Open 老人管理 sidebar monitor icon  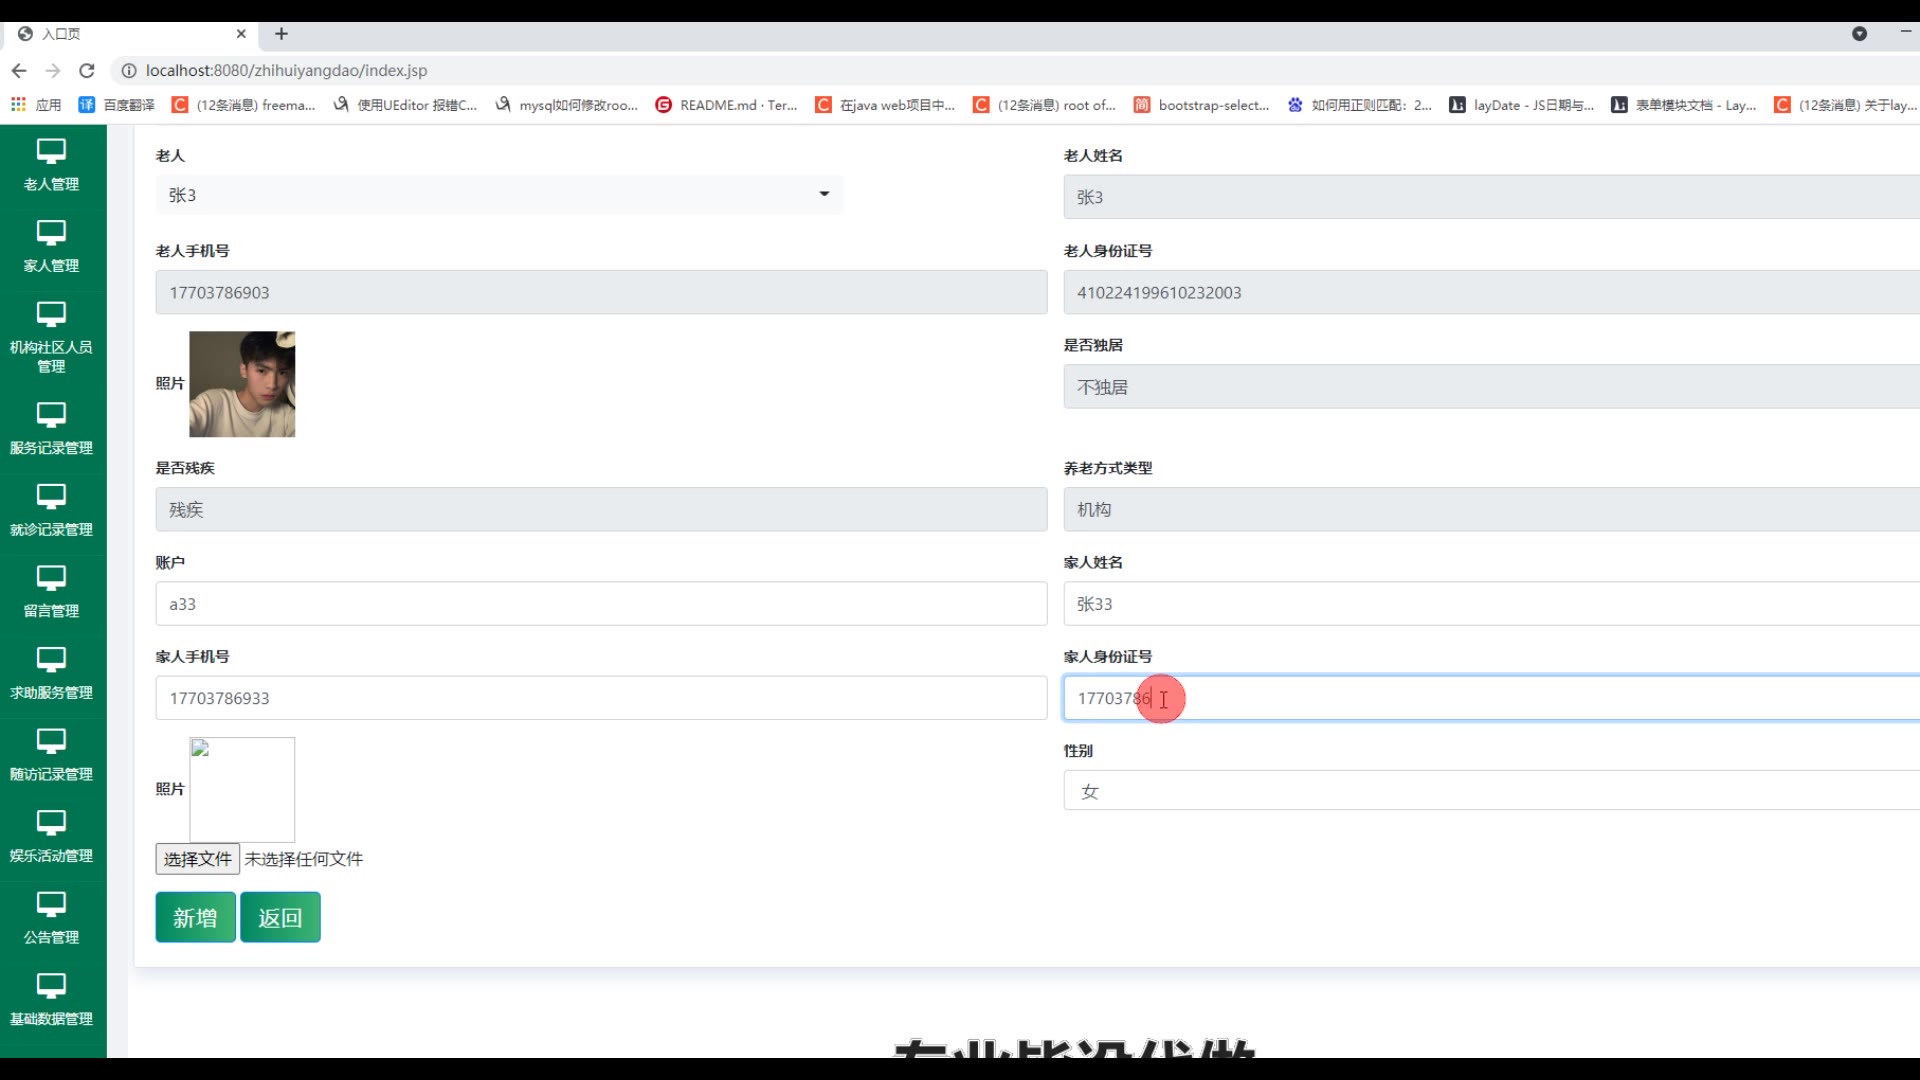51,152
